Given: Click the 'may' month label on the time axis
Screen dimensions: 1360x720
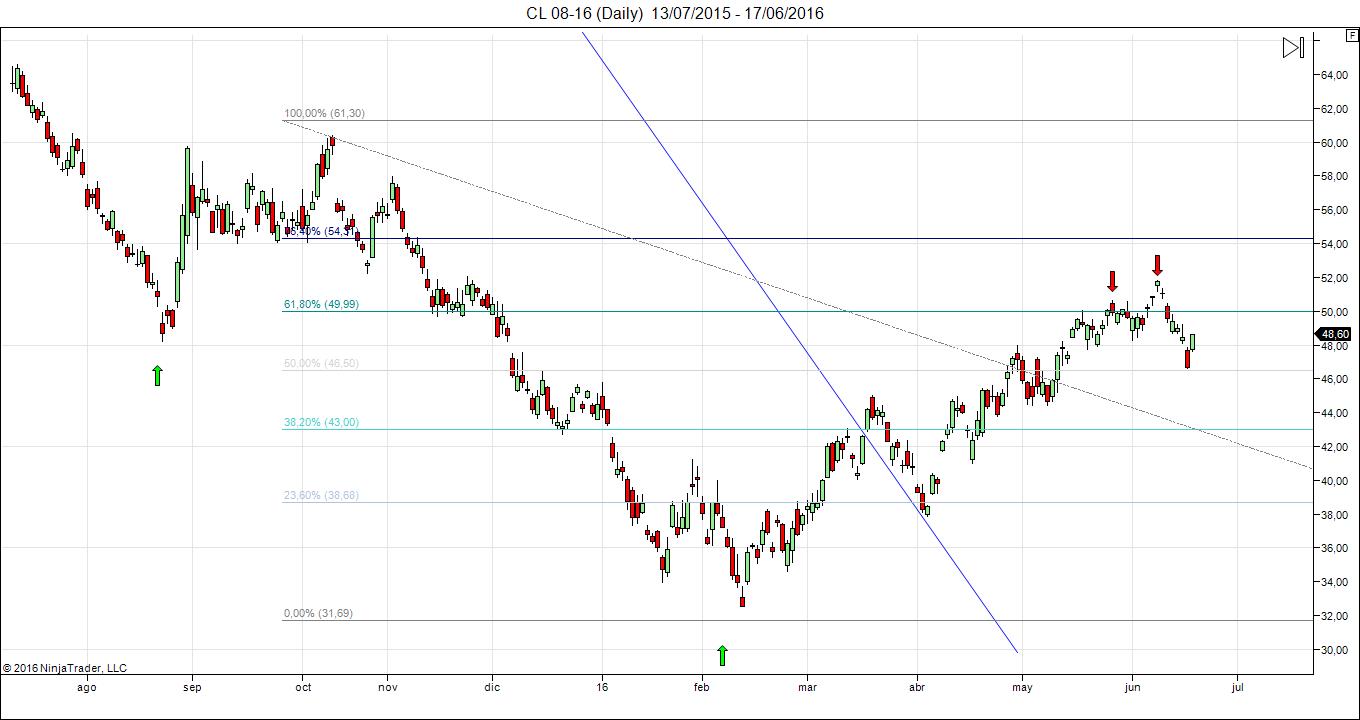Looking at the screenshot, I should click(1022, 687).
